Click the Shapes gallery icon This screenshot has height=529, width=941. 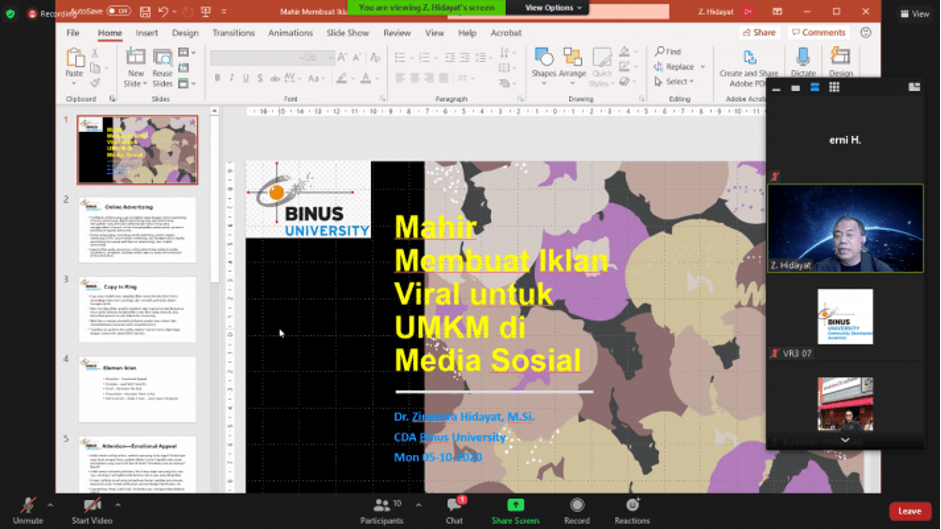tap(544, 58)
